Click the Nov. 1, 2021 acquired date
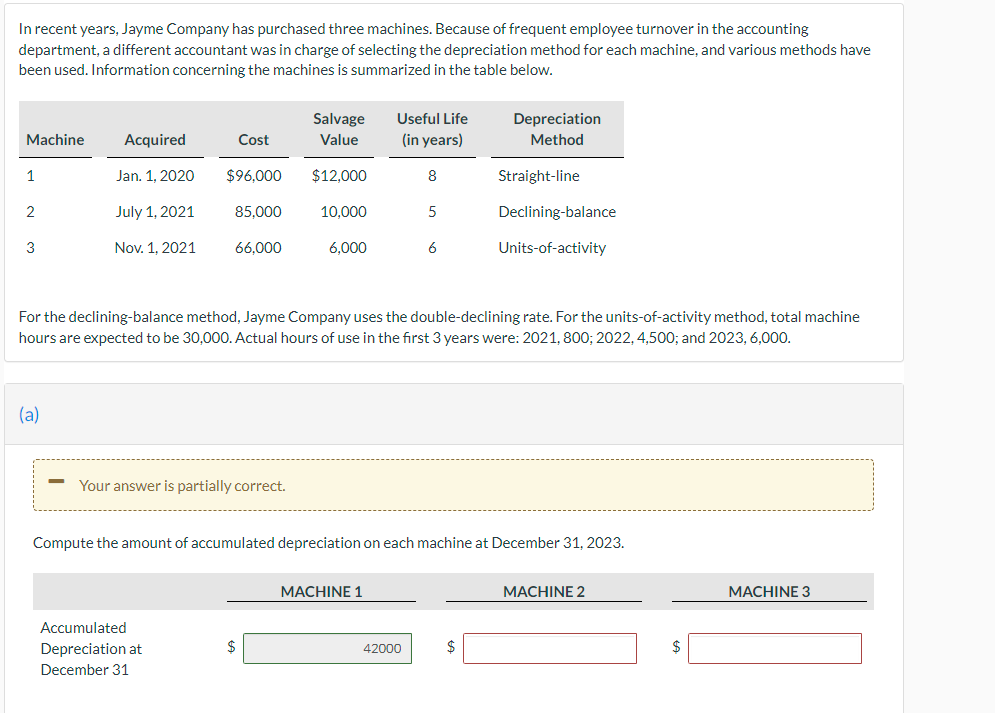995x713 pixels. 155,248
